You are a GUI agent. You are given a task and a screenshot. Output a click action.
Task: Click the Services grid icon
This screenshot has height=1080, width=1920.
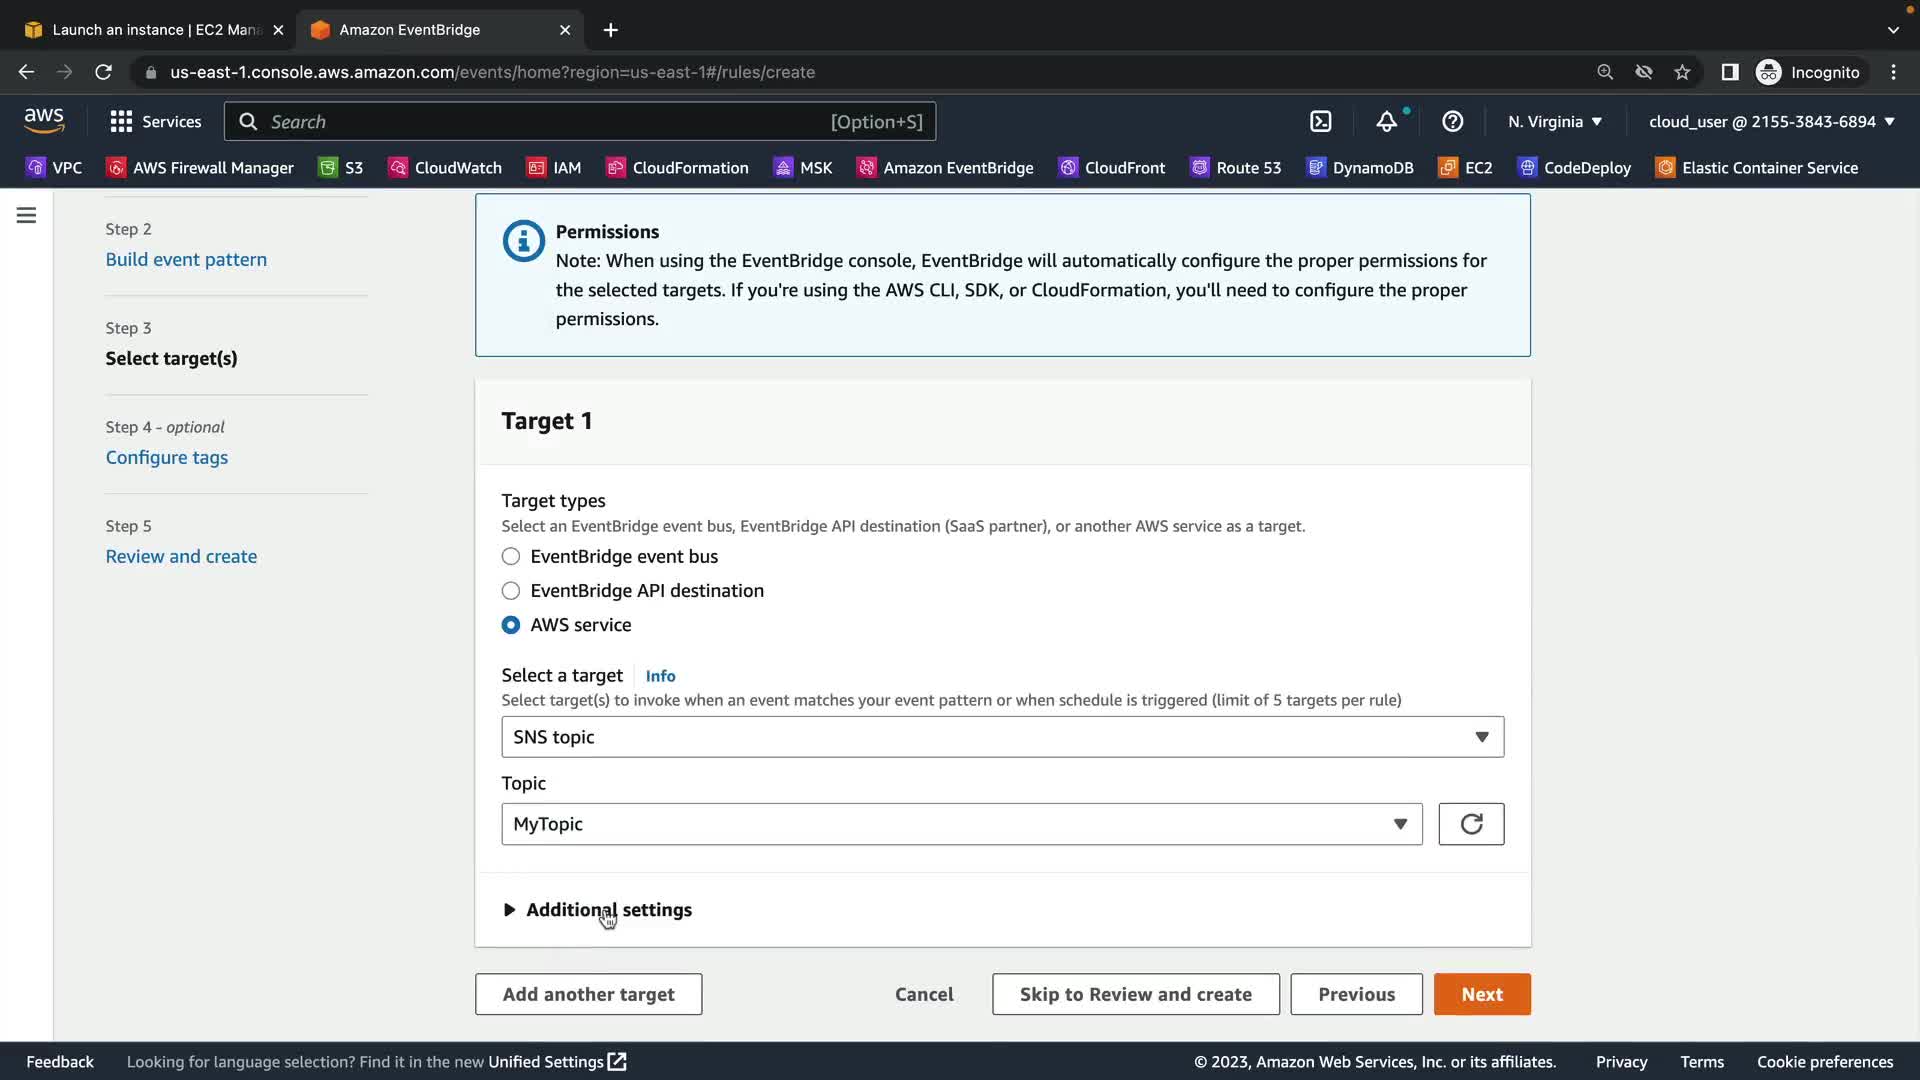click(121, 122)
